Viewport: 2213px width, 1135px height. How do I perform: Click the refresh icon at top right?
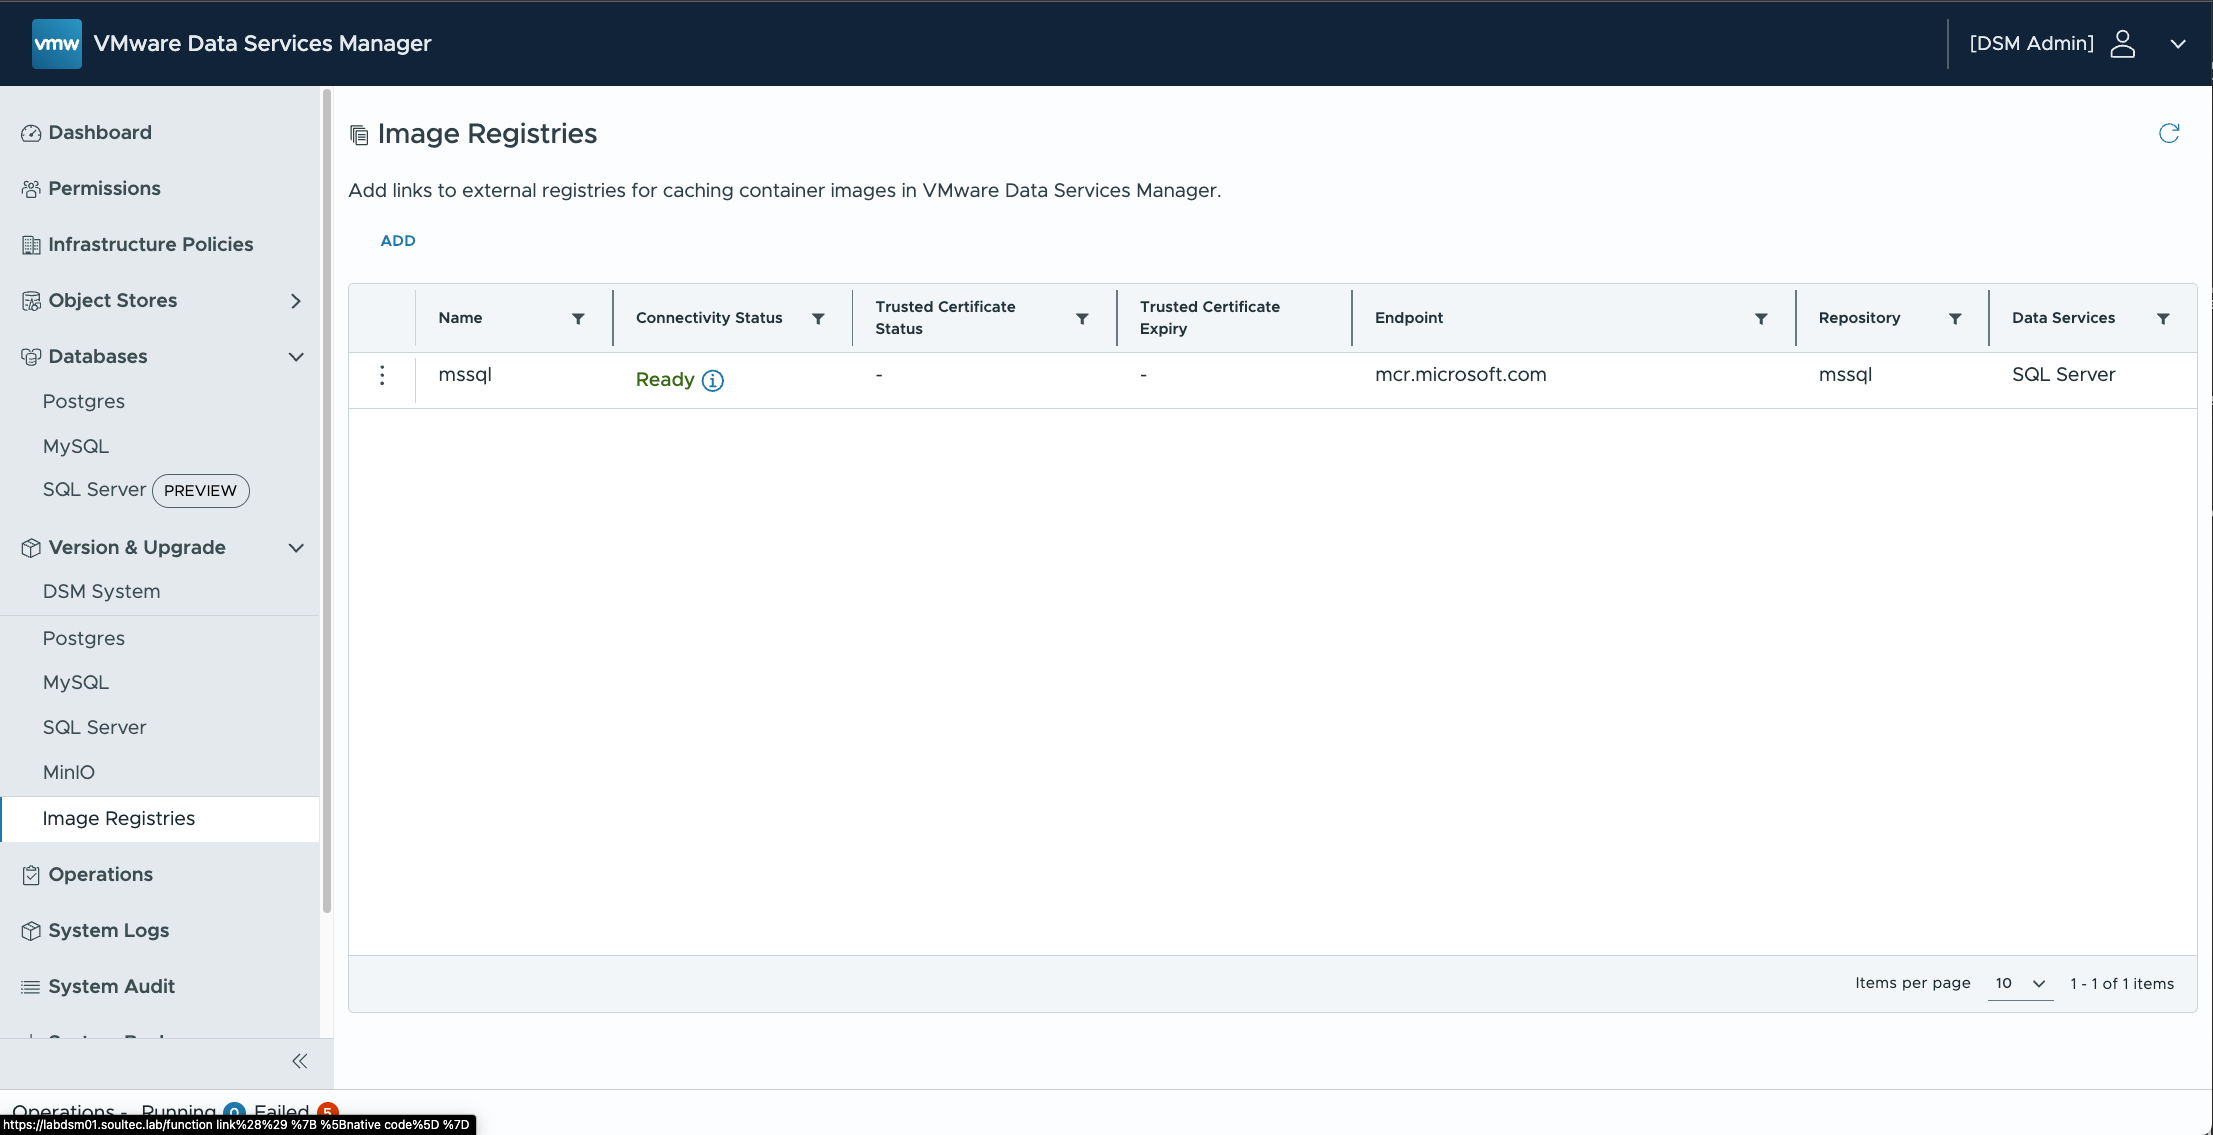2168,133
